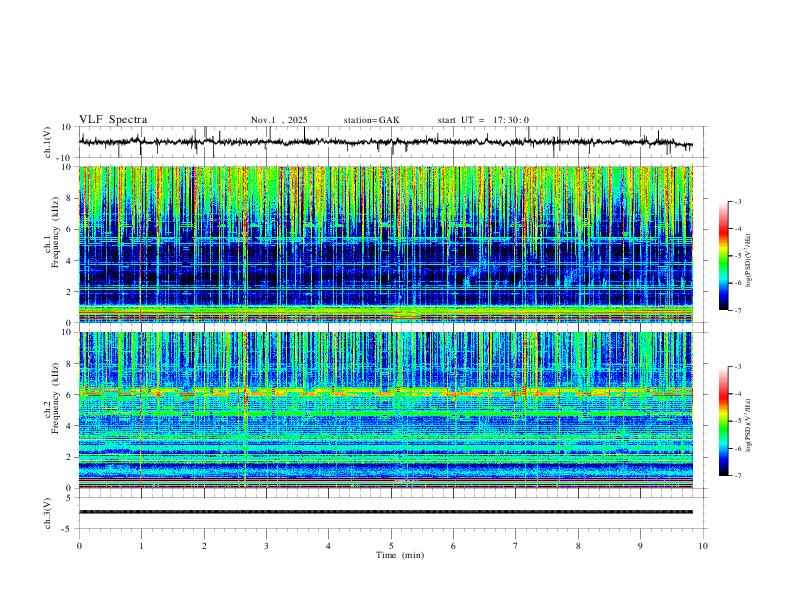Click the log(PSD) label beside ch.2 color bar
This screenshot has height=612, width=792.
pyautogui.click(x=748, y=425)
